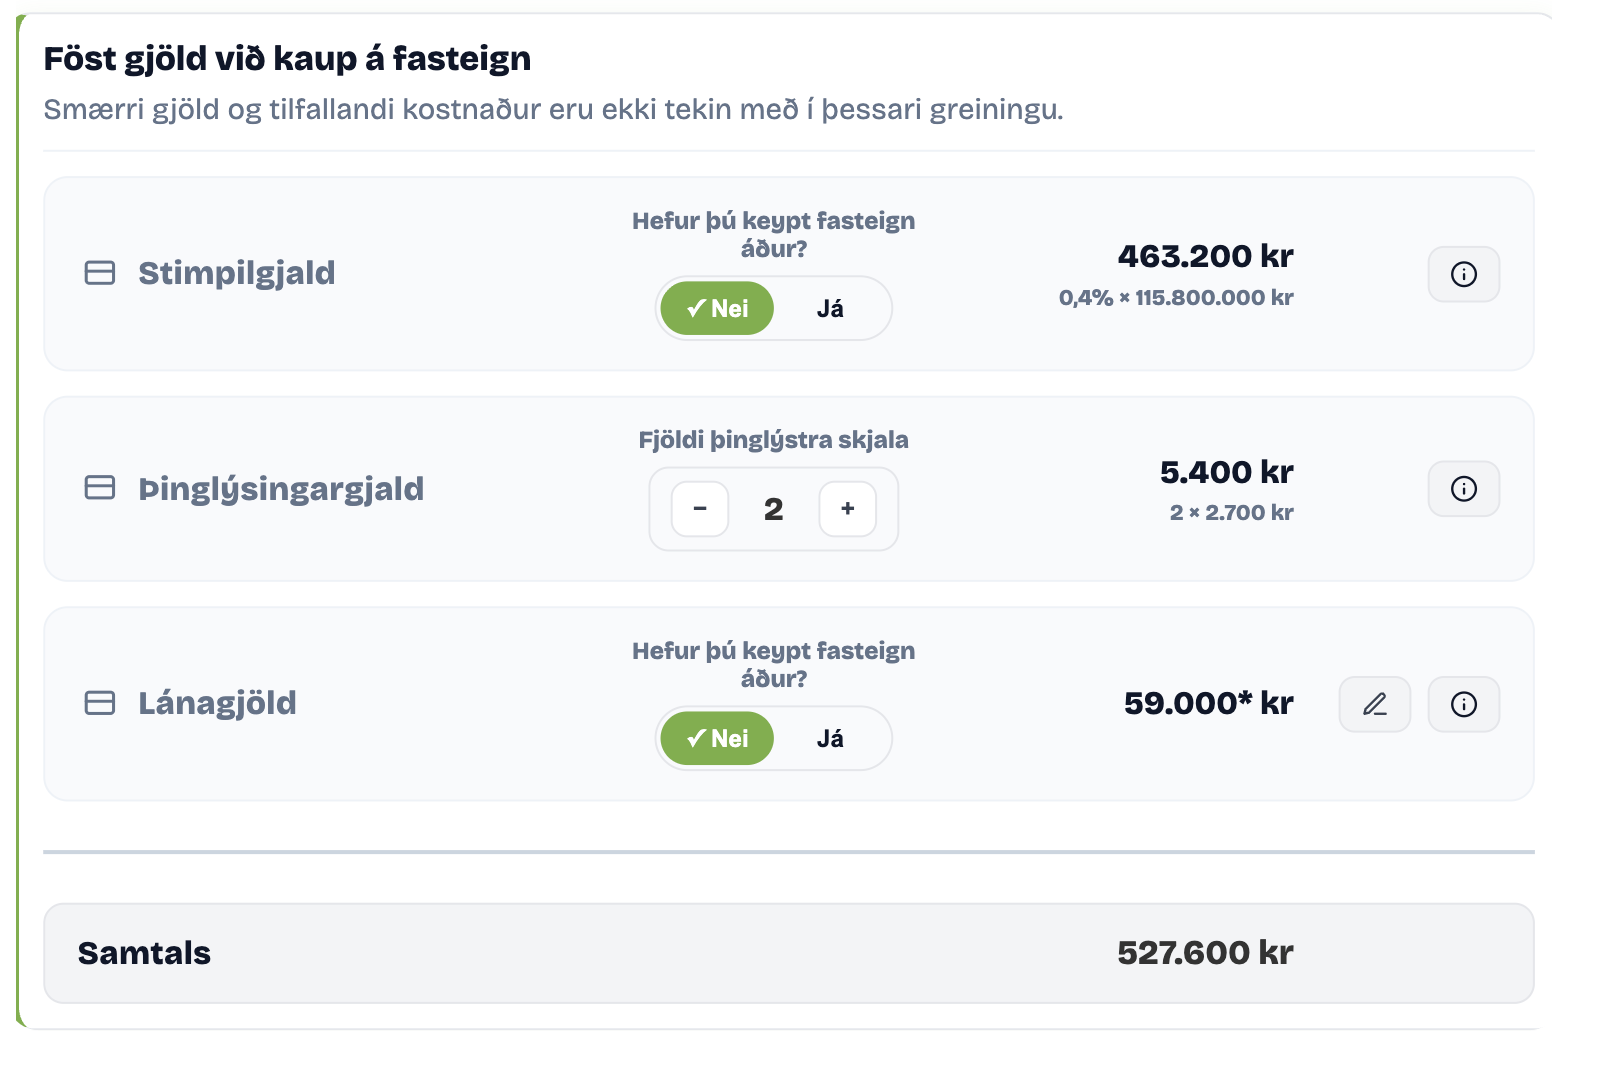1606x1076 pixels.
Task: Decrease number of þinglýstra skjala
Action: click(x=700, y=509)
